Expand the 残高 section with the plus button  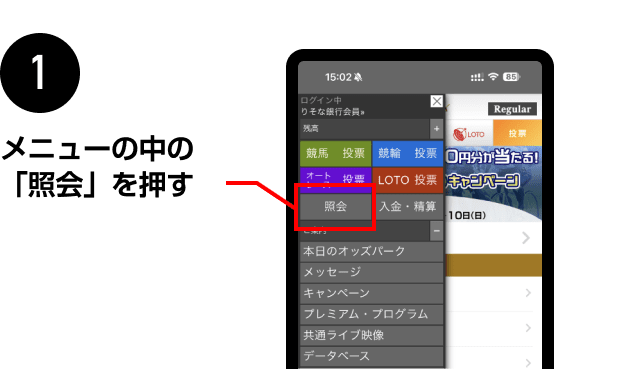point(436,129)
